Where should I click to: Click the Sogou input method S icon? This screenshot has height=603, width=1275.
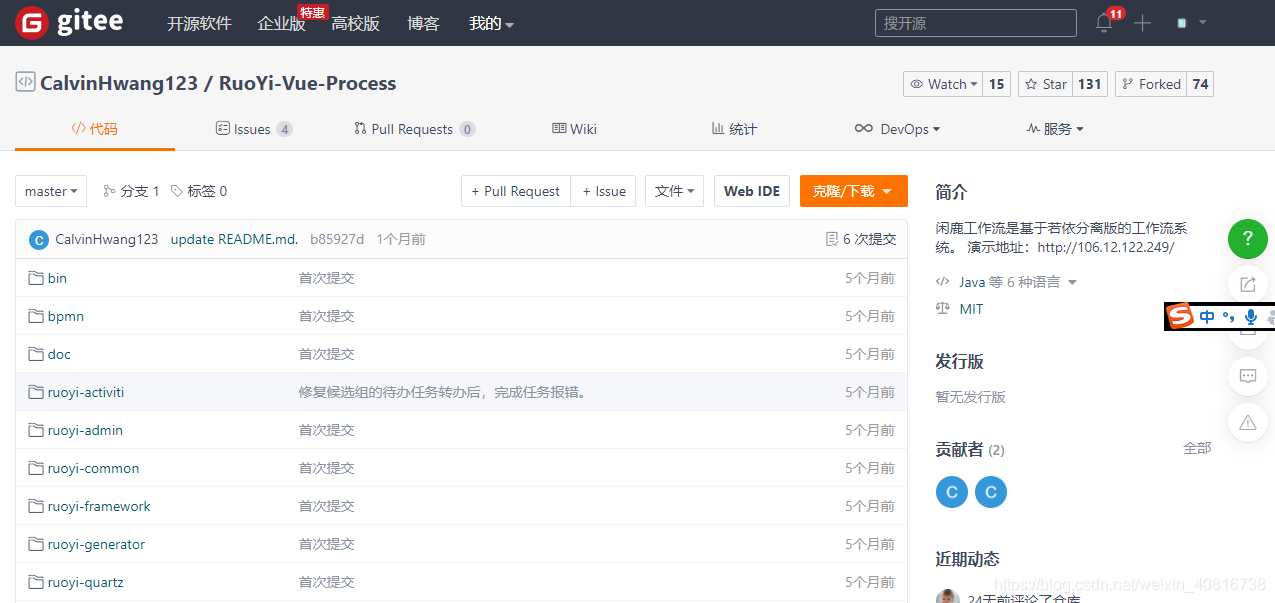(1181, 317)
